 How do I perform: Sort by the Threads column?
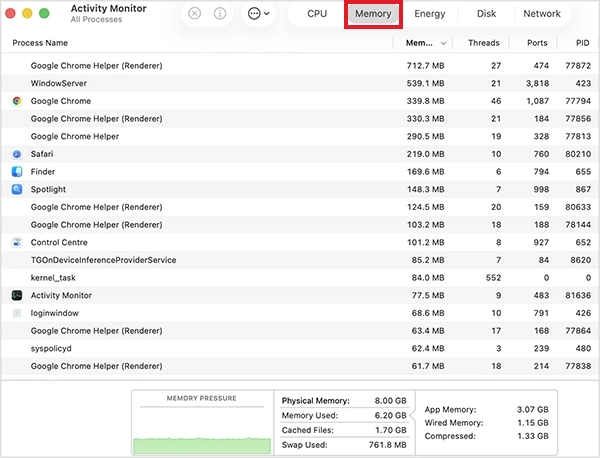point(484,43)
